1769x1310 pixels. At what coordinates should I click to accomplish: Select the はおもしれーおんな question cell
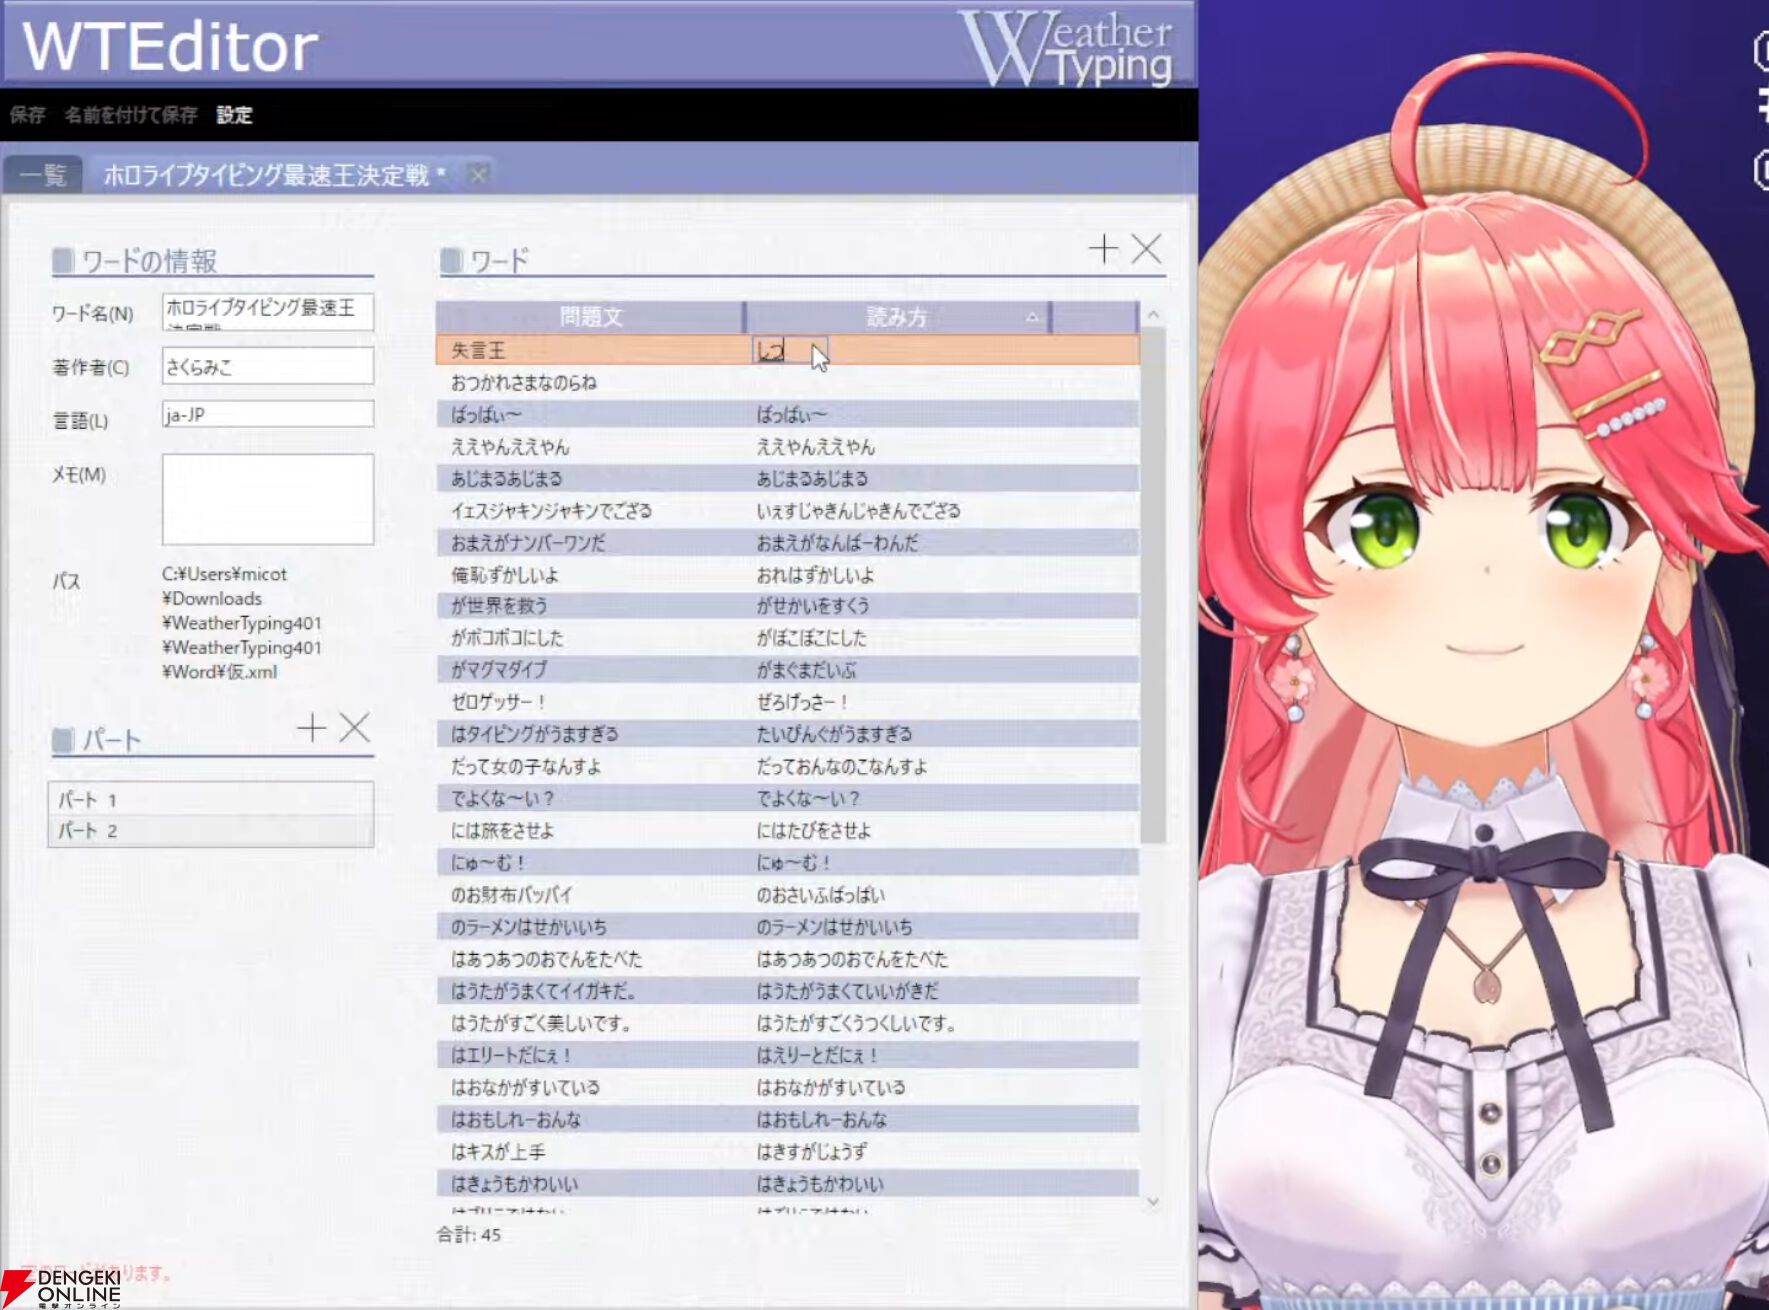coord(590,1119)
